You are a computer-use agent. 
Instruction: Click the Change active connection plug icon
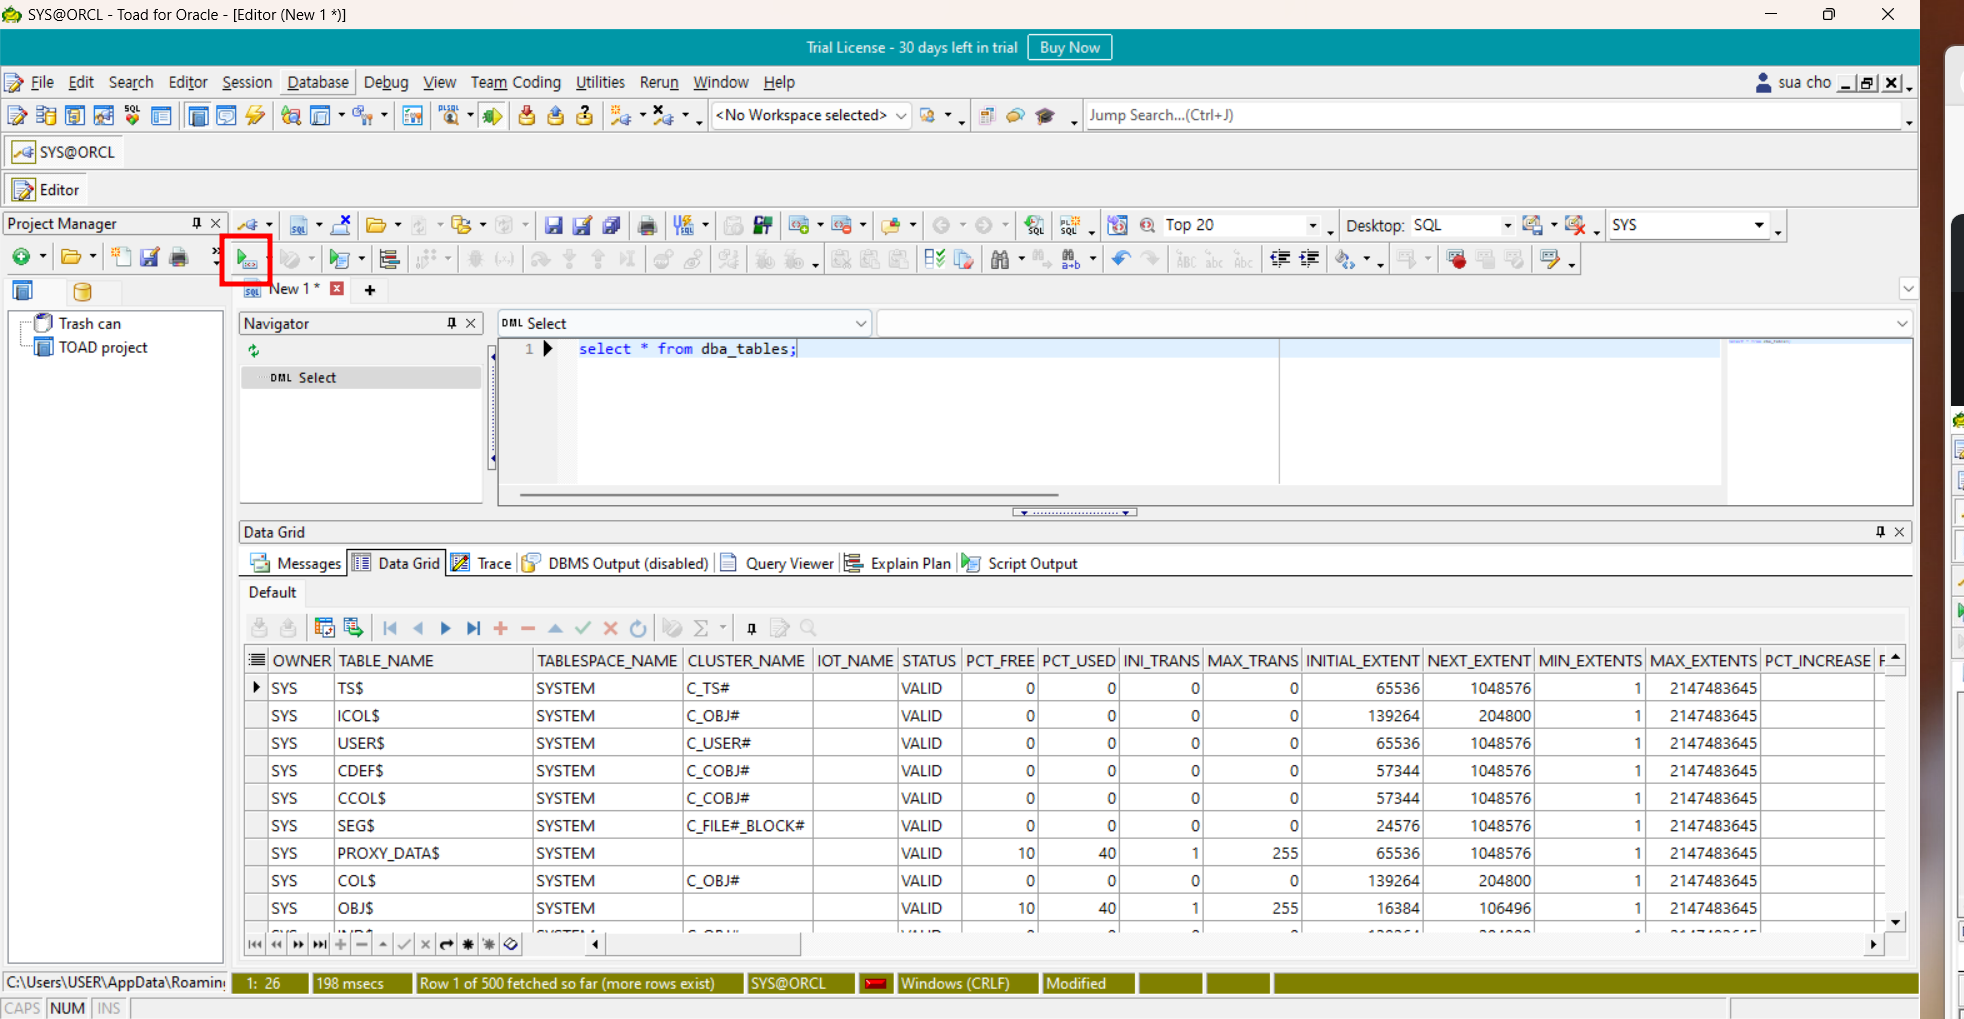248,225
